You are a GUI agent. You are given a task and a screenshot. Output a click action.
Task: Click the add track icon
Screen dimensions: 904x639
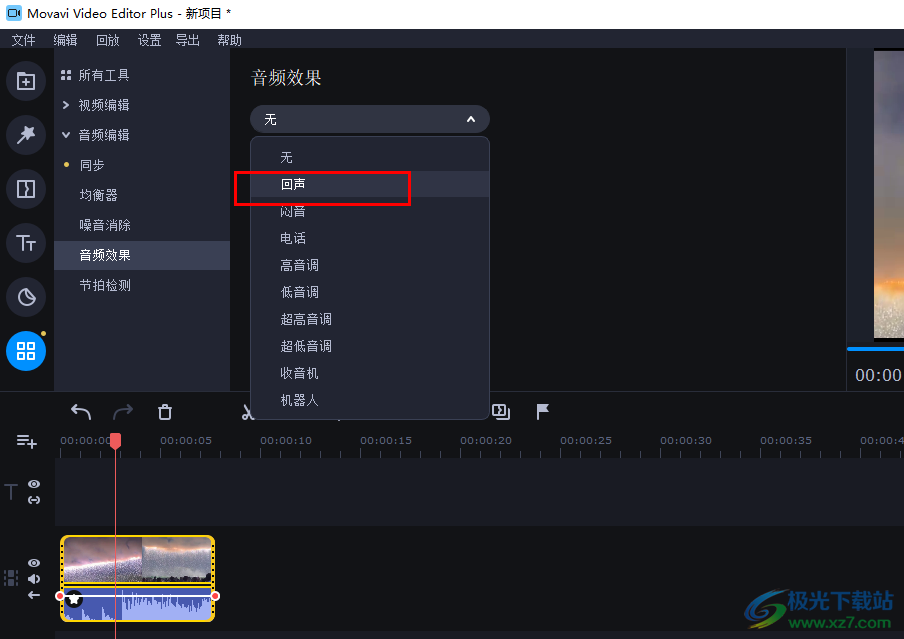click(26, 441)
